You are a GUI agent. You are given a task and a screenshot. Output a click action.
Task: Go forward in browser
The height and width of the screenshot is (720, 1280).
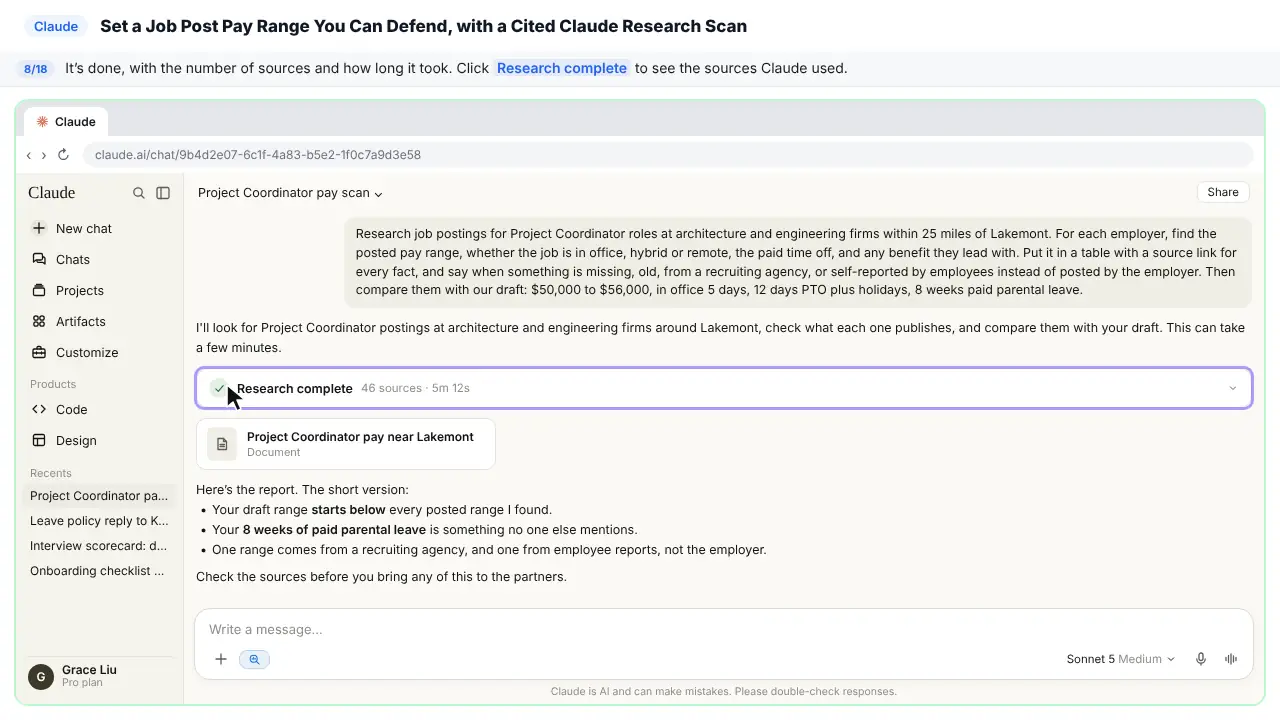pos(43,155)
